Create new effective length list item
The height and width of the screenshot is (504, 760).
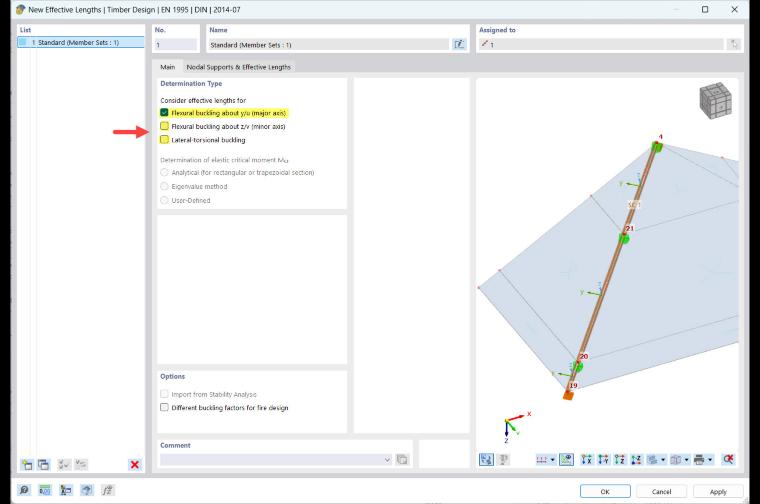pos(27,465)
